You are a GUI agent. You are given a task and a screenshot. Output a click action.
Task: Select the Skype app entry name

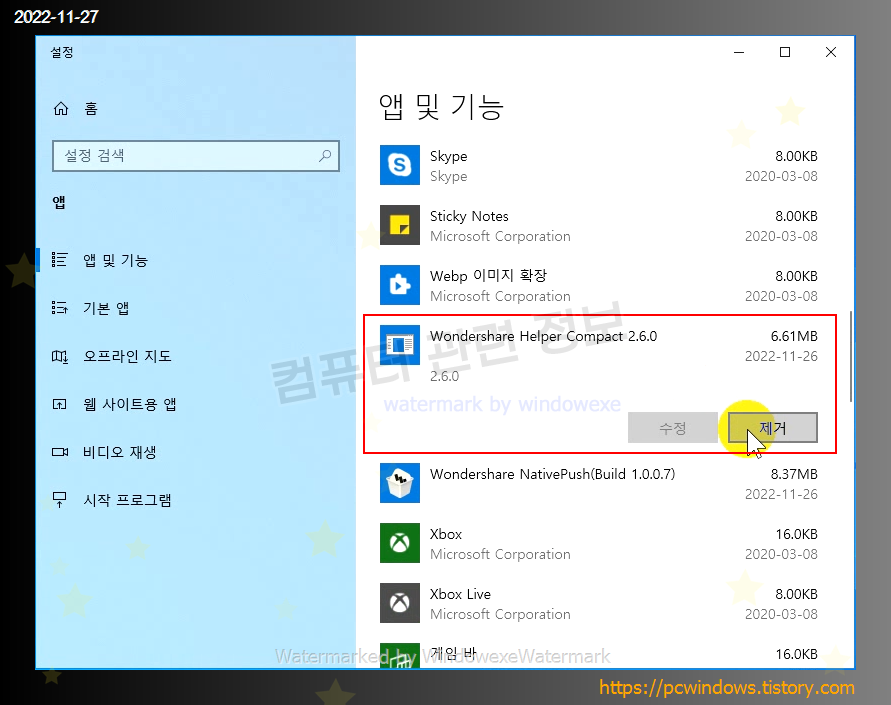(448, 156)
